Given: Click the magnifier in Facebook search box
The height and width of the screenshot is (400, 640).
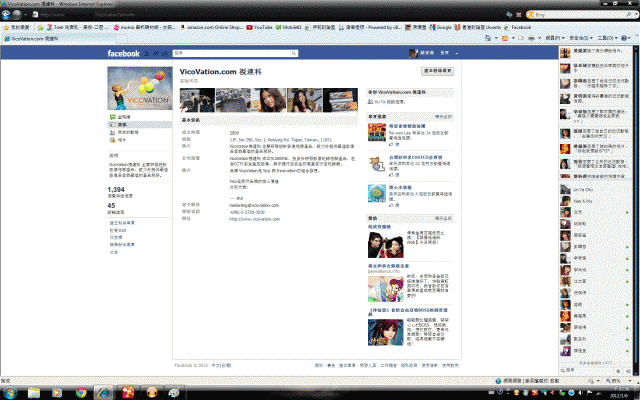Looking at the screenshot, I should pyautogui.click(x=293, y=53).
